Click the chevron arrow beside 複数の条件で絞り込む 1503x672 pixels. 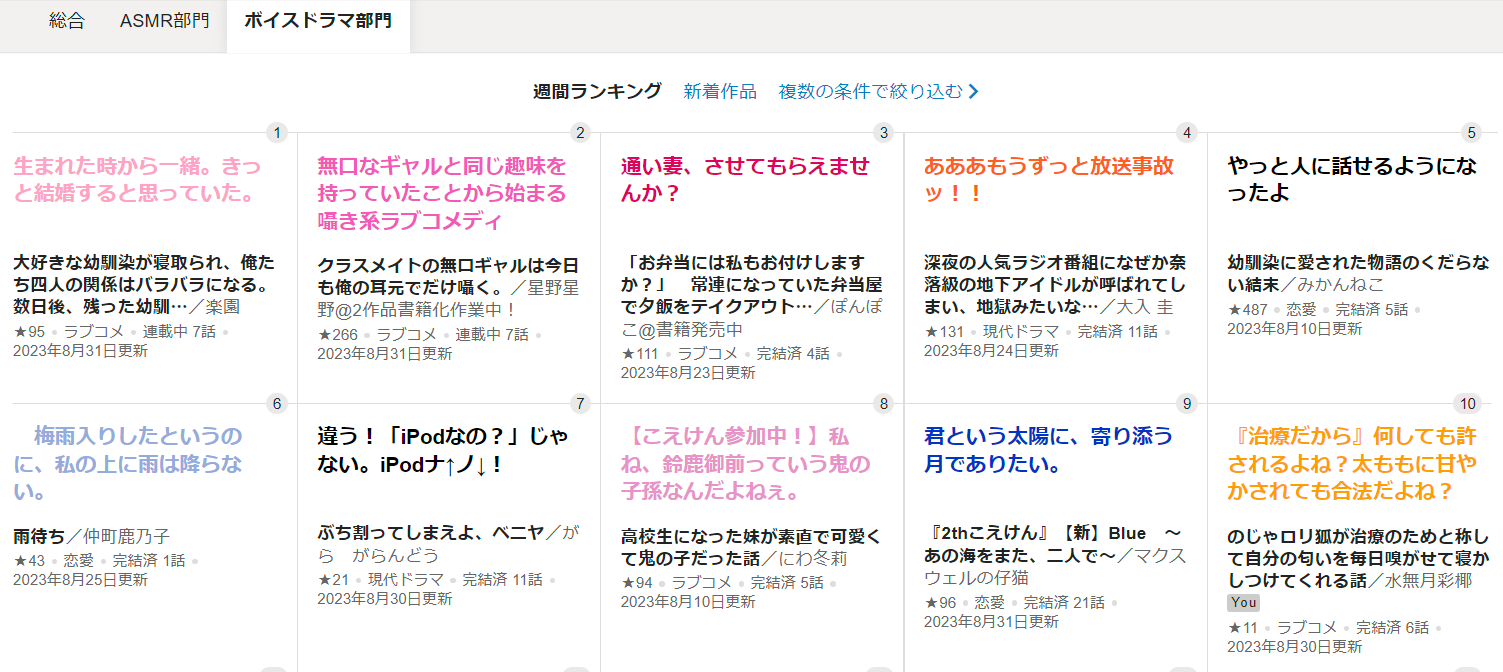974,92
